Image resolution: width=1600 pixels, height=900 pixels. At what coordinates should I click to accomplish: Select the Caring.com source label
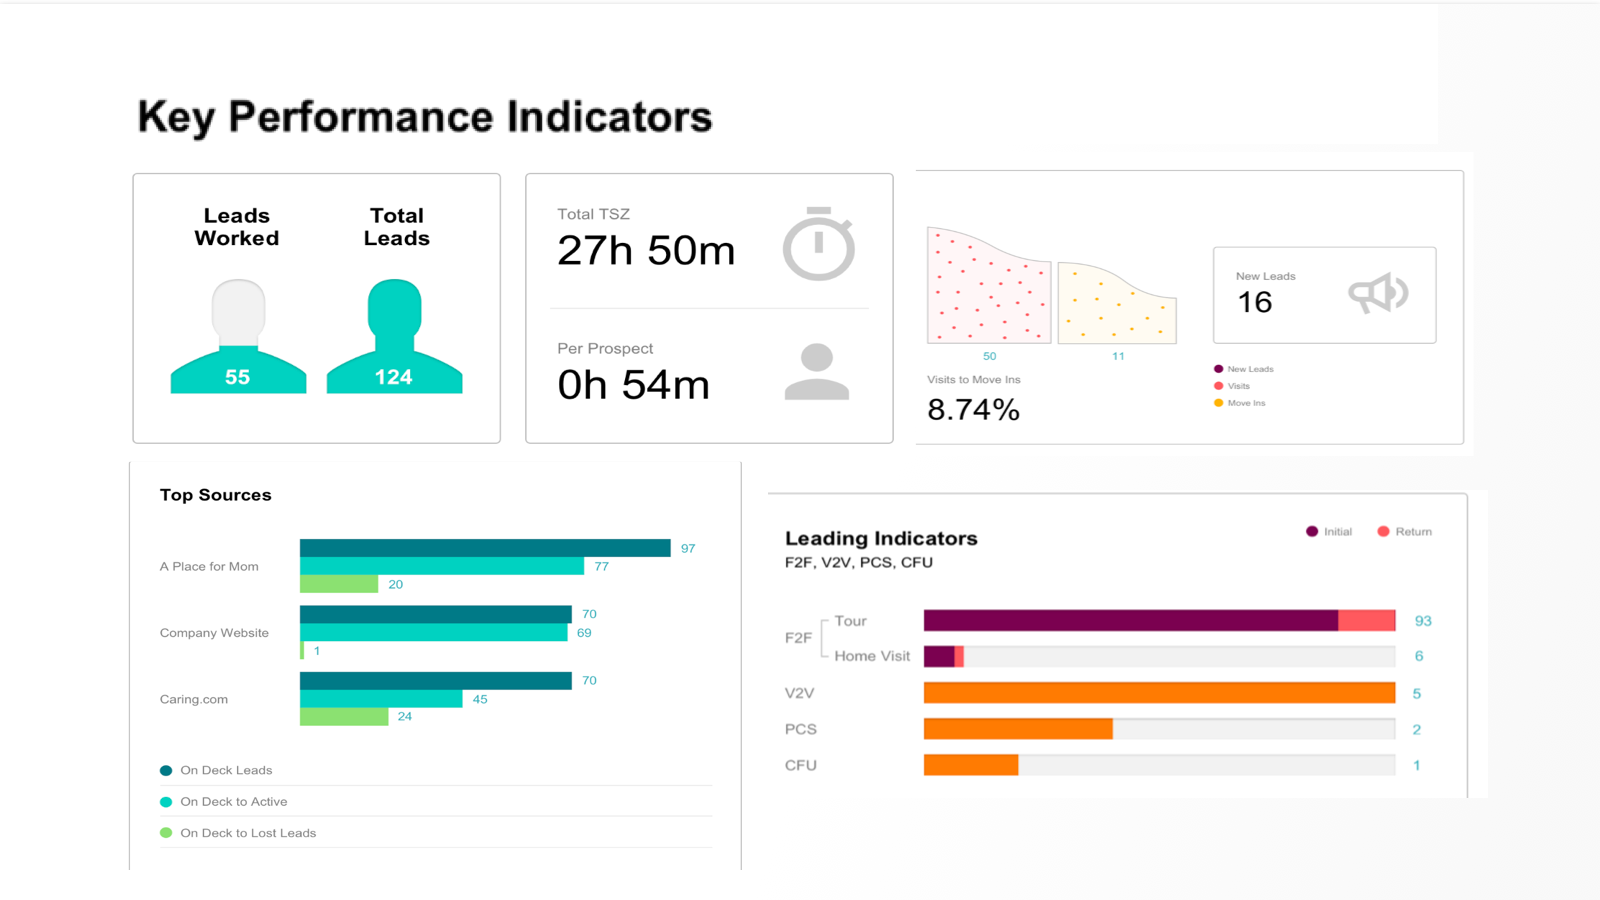194,699
